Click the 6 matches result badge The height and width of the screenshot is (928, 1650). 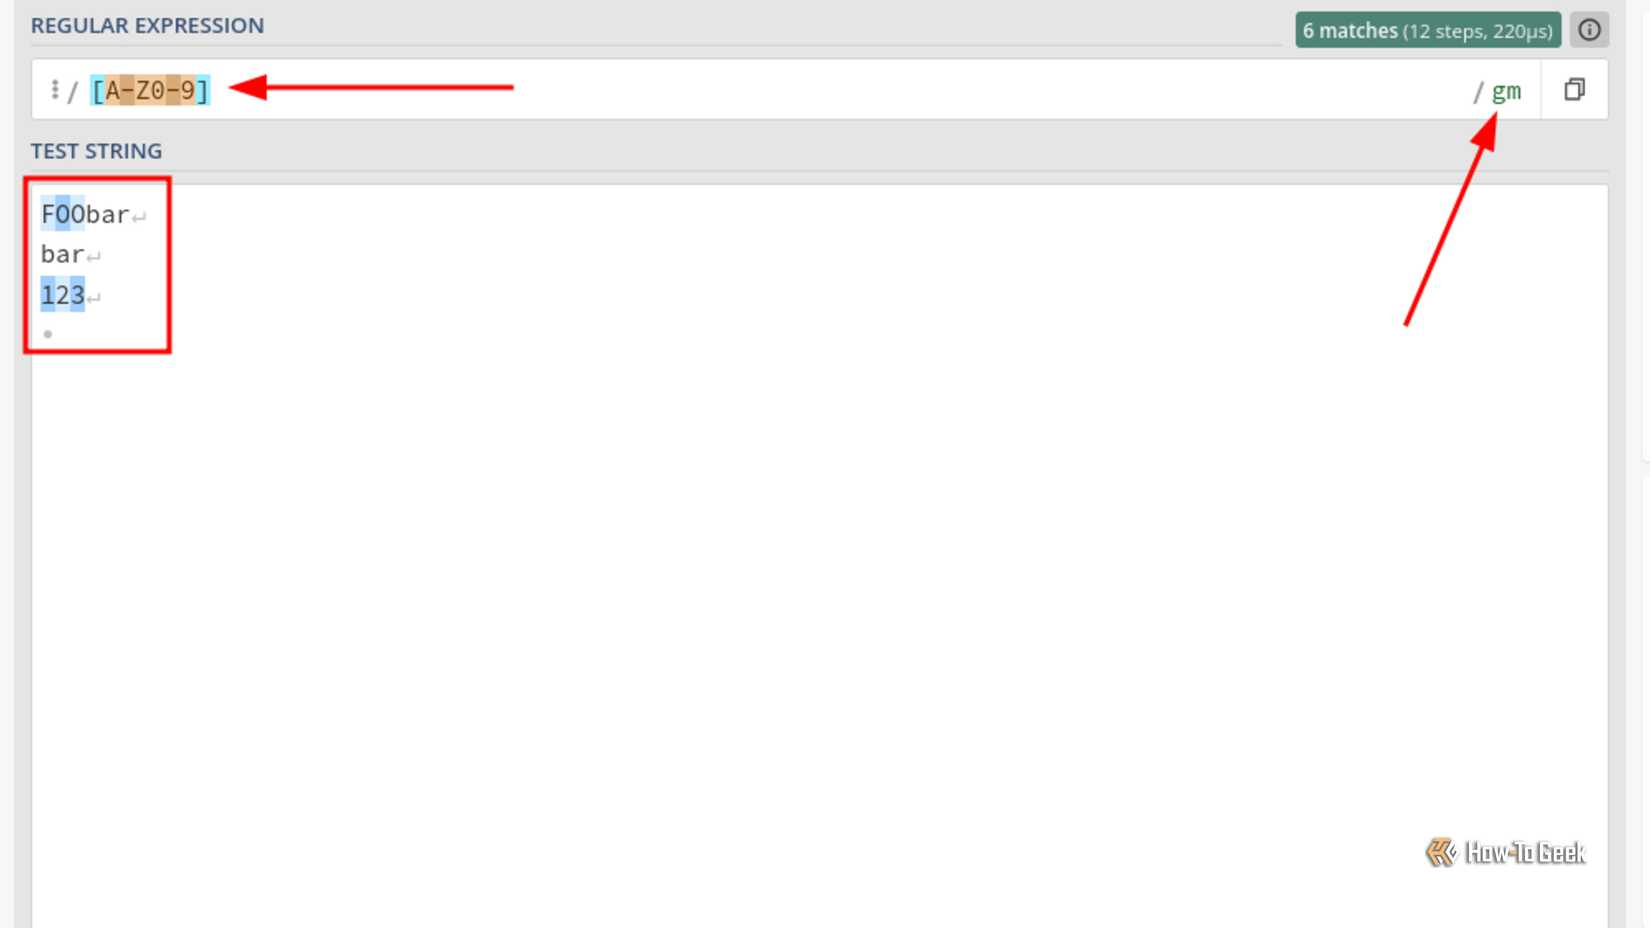[x=1428, y=30]
